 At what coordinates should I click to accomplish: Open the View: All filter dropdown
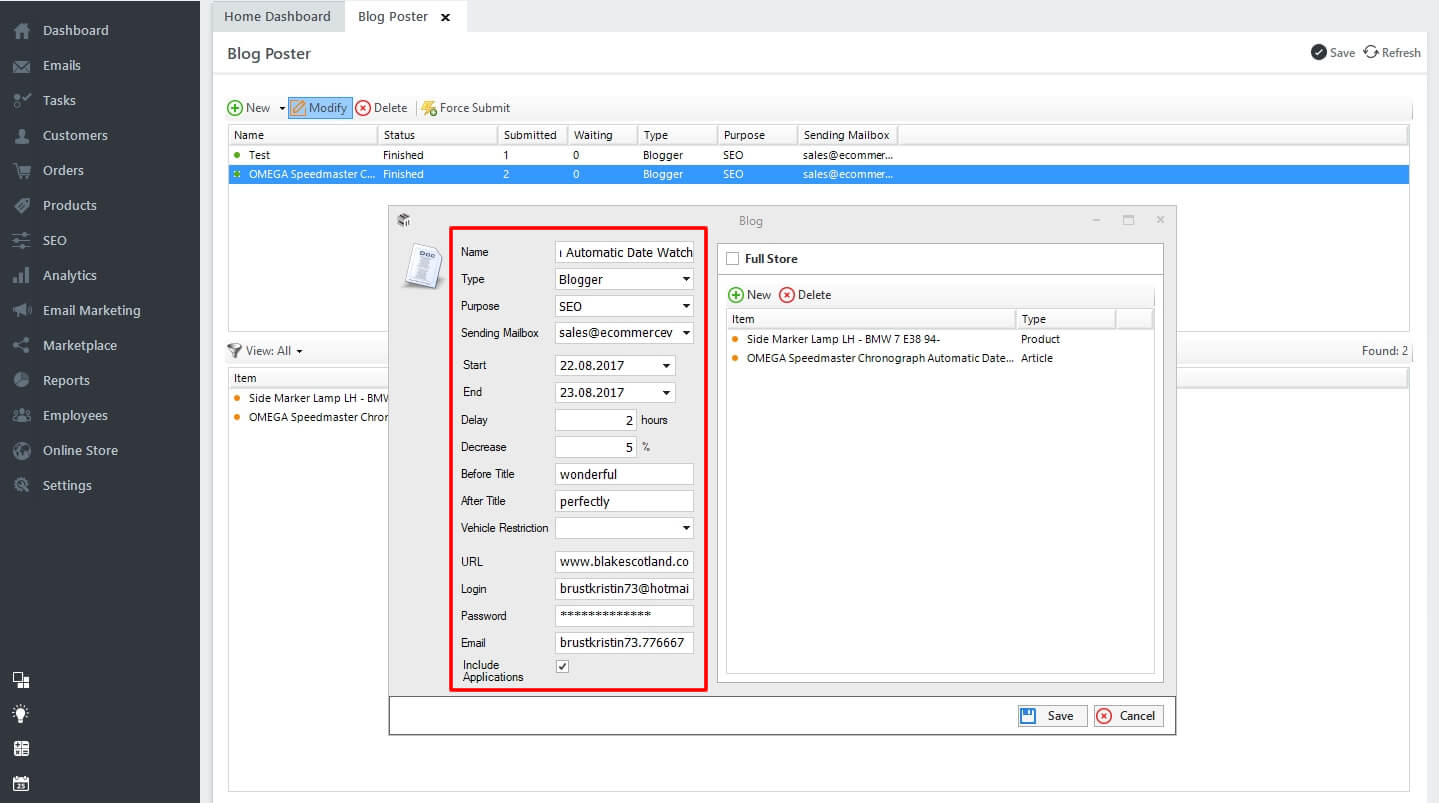coord(265,351)
